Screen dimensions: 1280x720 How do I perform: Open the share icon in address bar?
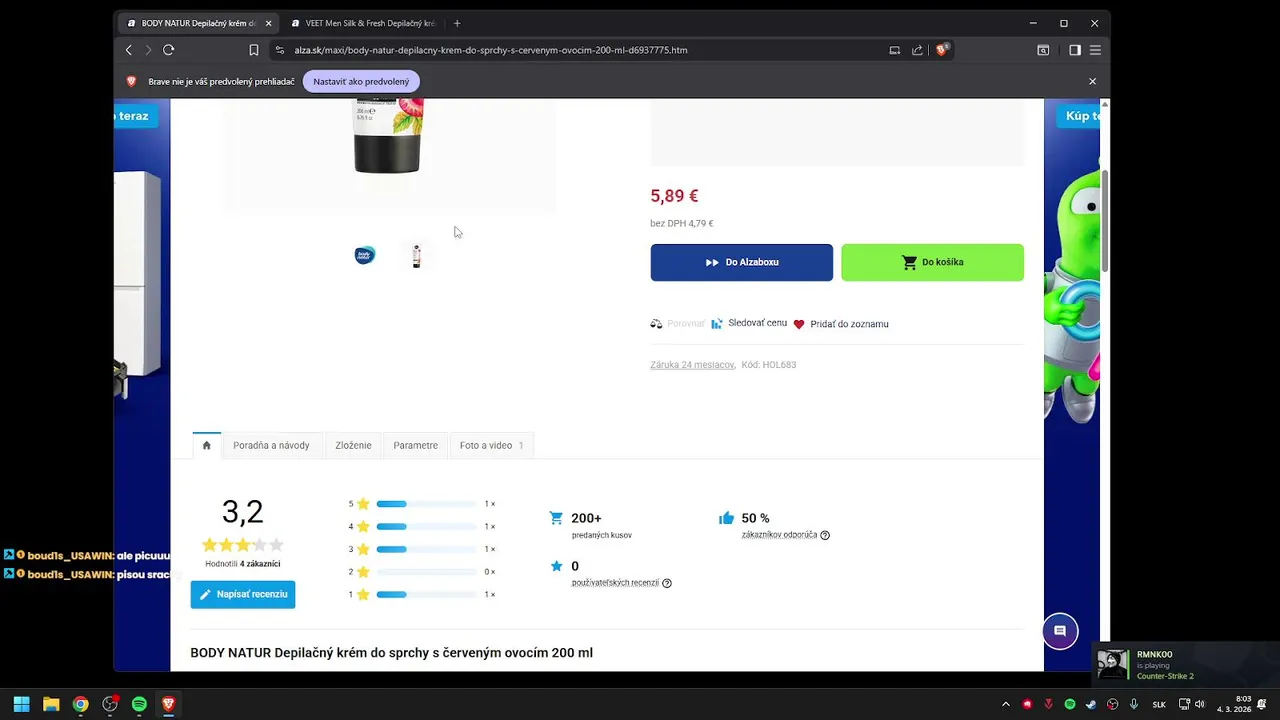[917, 50]
